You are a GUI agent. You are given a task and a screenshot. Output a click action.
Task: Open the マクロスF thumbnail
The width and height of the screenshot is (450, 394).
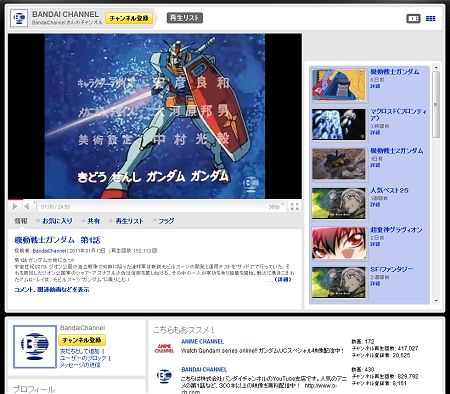[339, 124]
